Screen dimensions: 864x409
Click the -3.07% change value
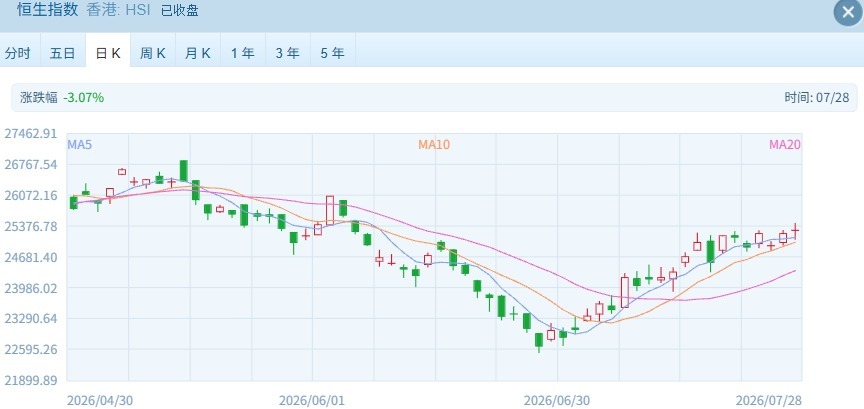click(84, 98)
